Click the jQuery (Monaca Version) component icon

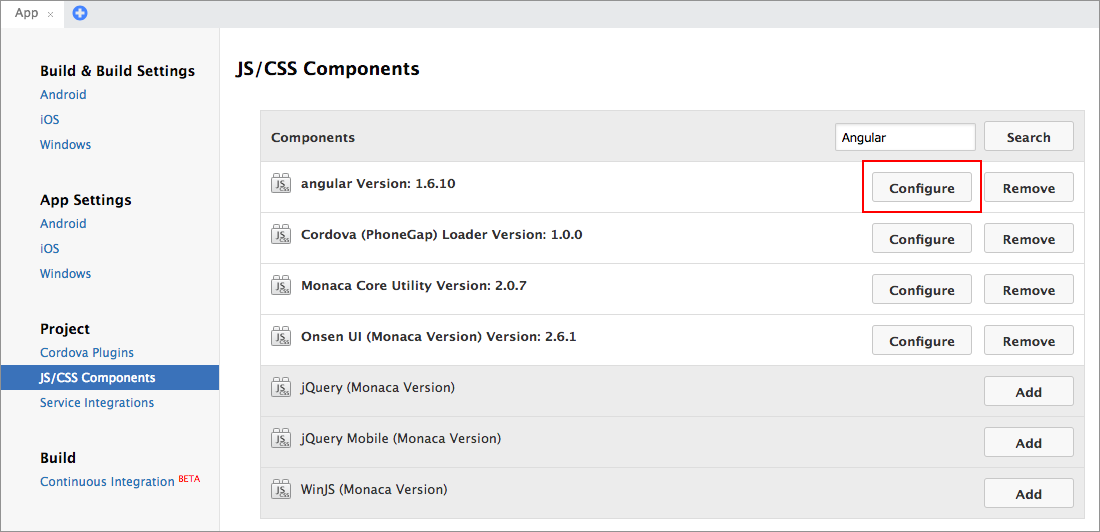coord(280,387)
